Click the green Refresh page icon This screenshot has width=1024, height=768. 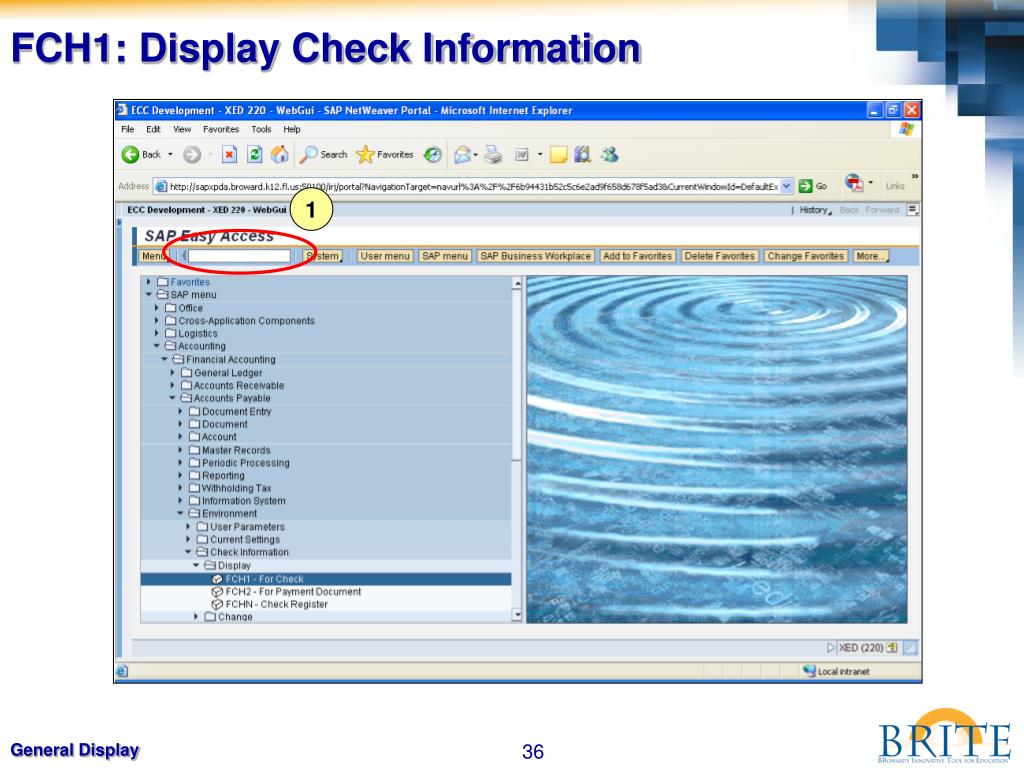pos(255,155)
